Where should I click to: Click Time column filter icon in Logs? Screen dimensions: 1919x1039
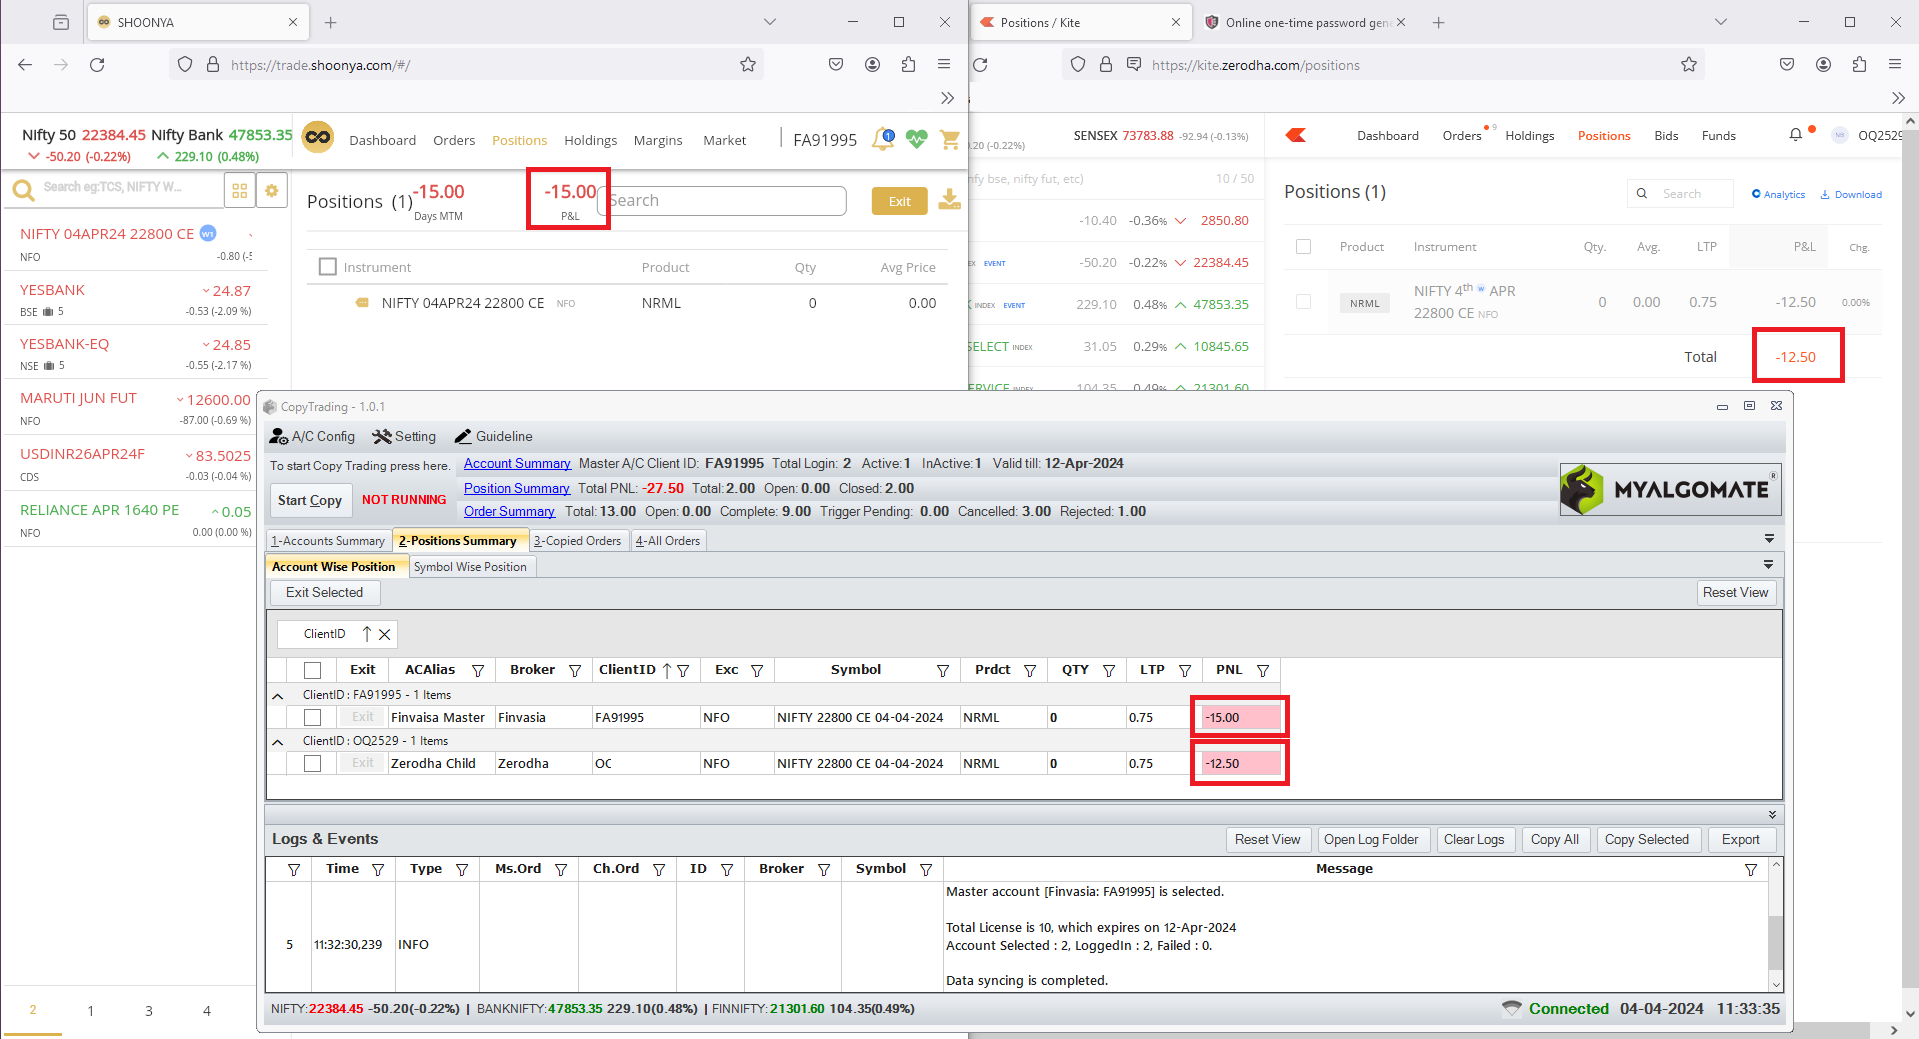pos(378,870)
